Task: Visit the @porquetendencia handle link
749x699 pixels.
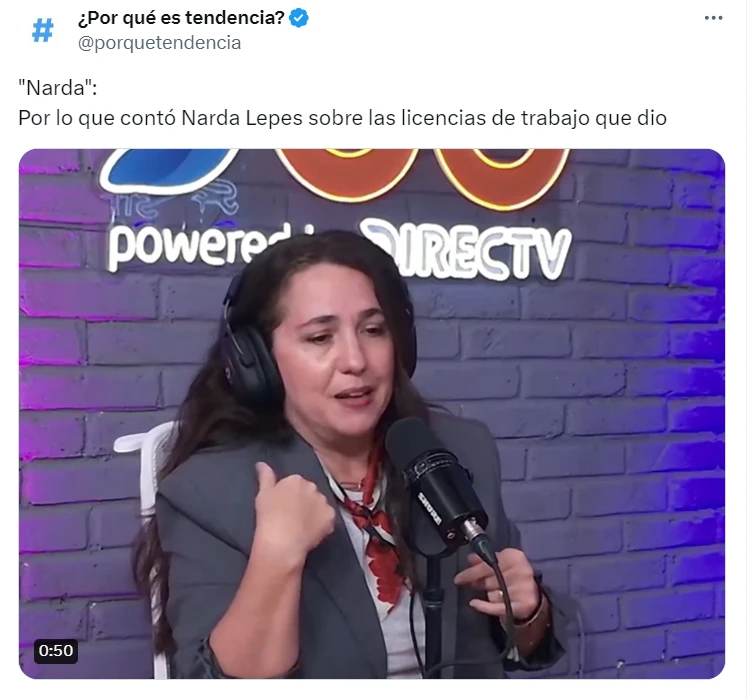Action: pos(159,43)
